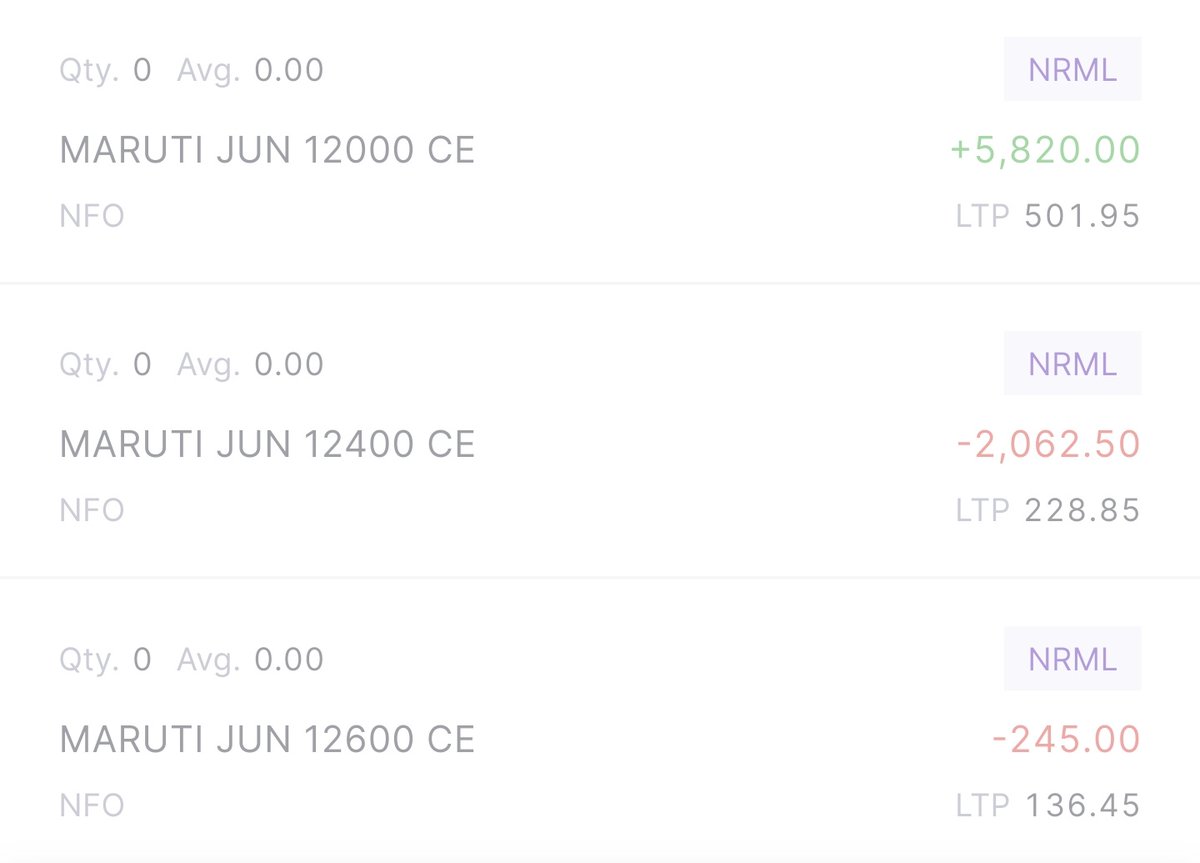This screenshot has width=1200, height=863.
Task: Click Avg. 0.00 on 12000 CE row
Action: pos(251,71)
